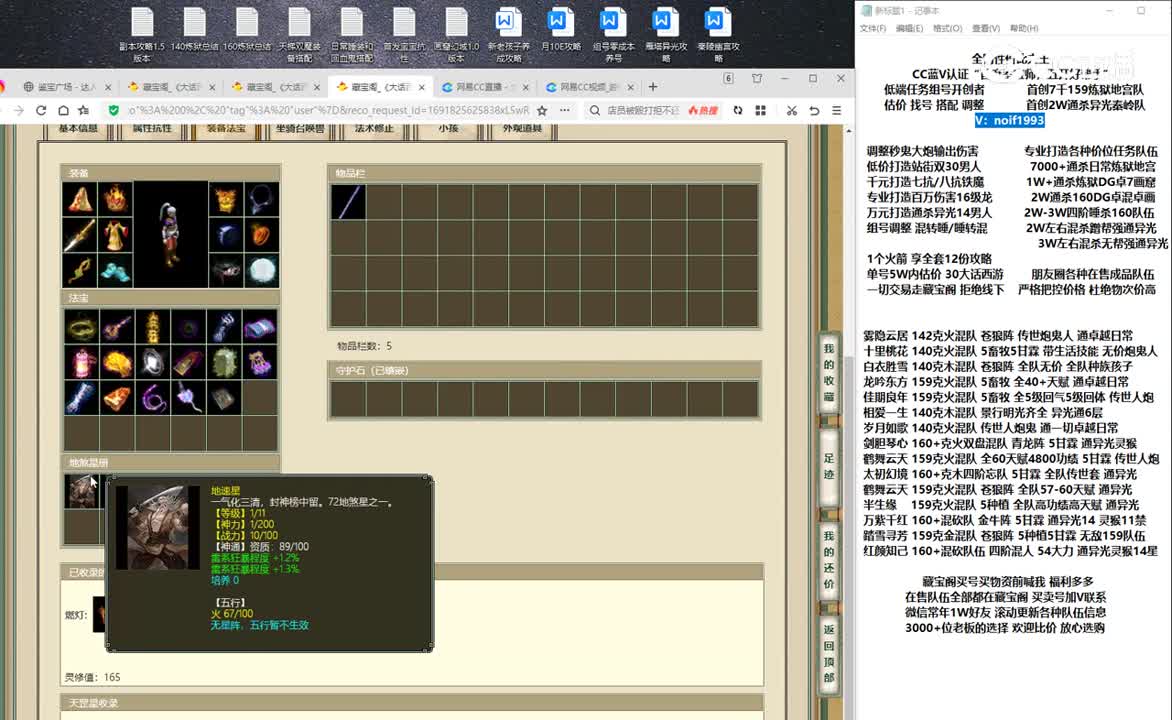Click the browser address URL field
The height and width of the screenshot is (720, 1172).
coord(327,110)
